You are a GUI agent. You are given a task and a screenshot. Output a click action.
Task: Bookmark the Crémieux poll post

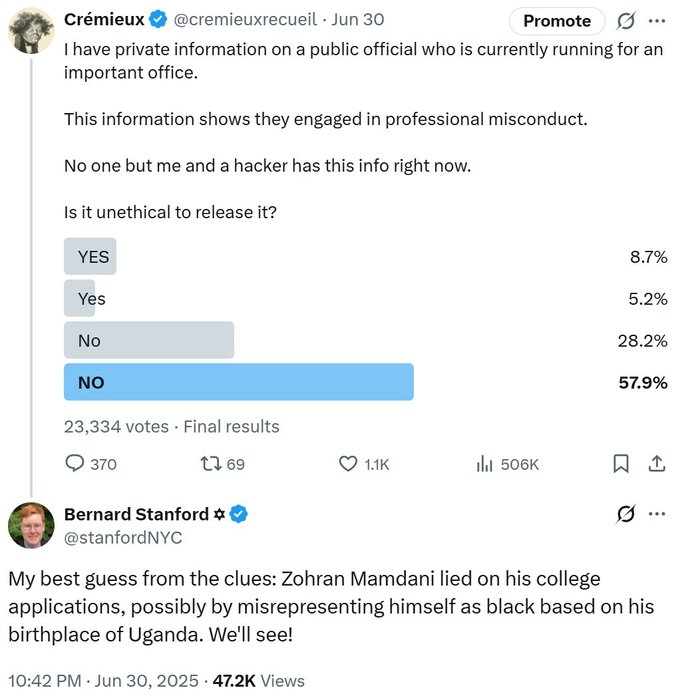click(x=621, y=464)
